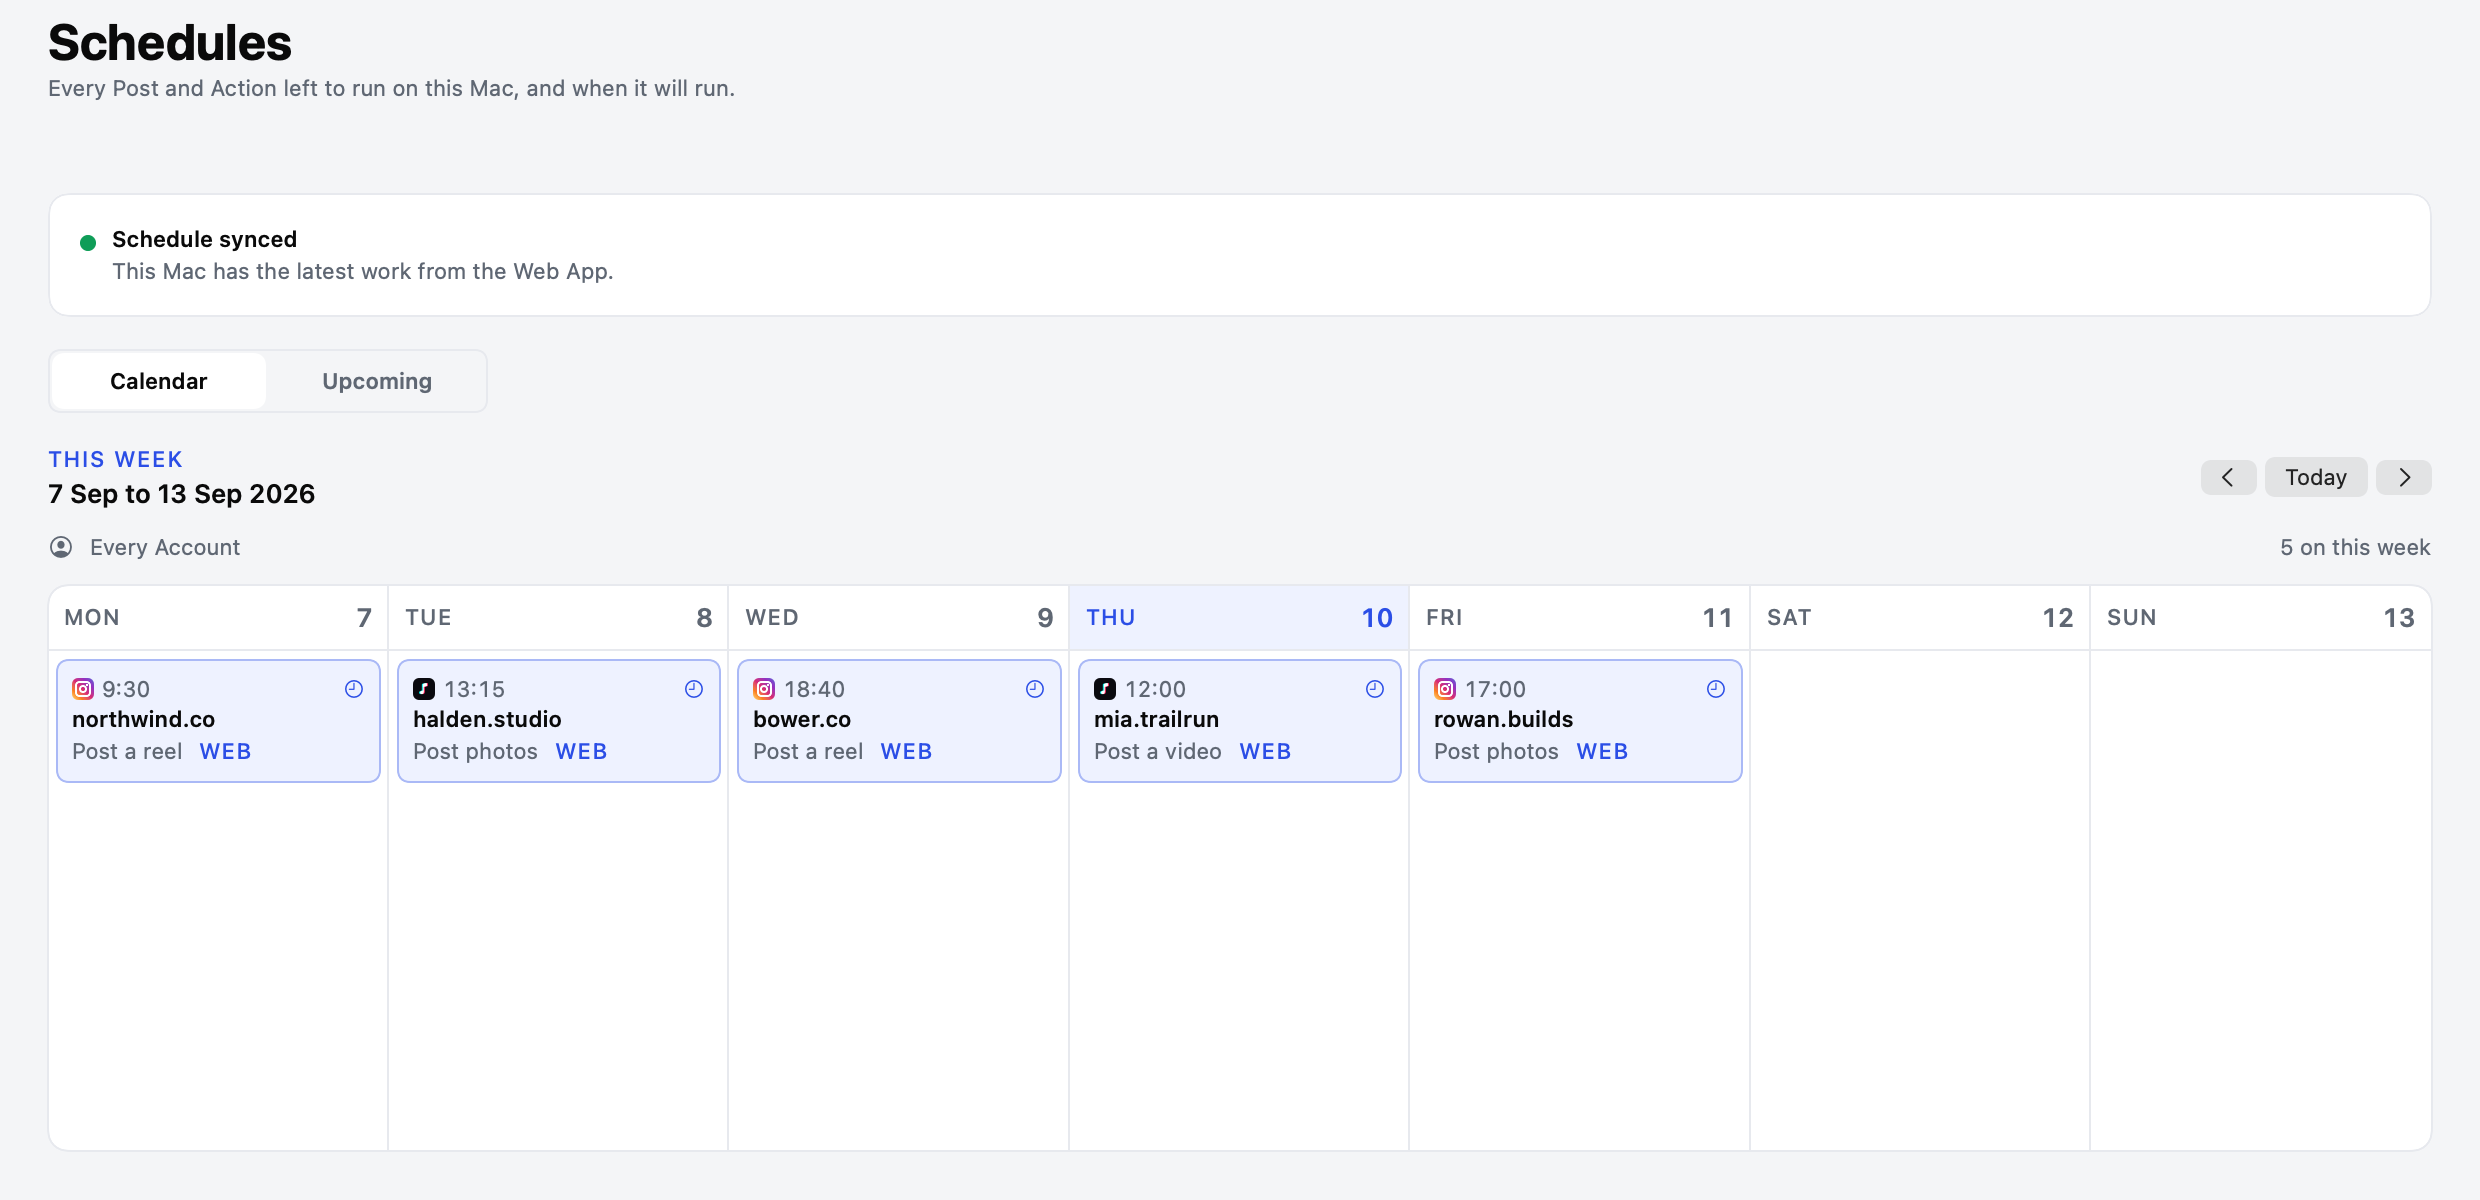Select the THU 10 day header
2480x1200 pixels.
pyautogui.click(x=1239, y=618)
